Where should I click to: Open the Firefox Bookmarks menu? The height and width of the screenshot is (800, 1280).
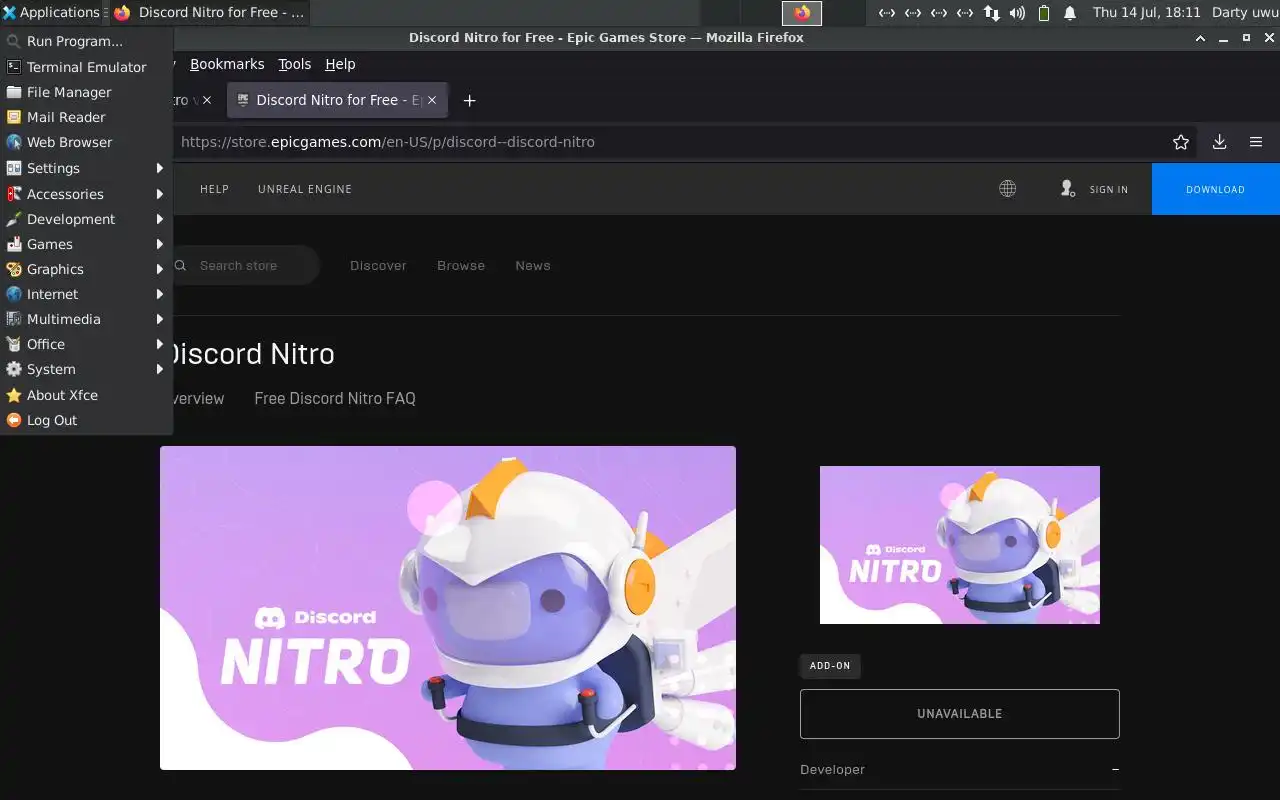[x=227, y=64]
